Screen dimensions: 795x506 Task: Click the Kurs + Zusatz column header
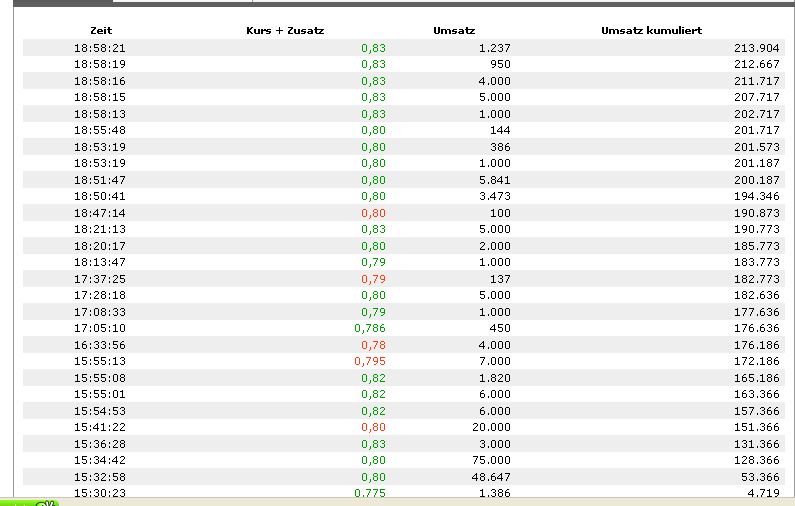pos(285,30)
